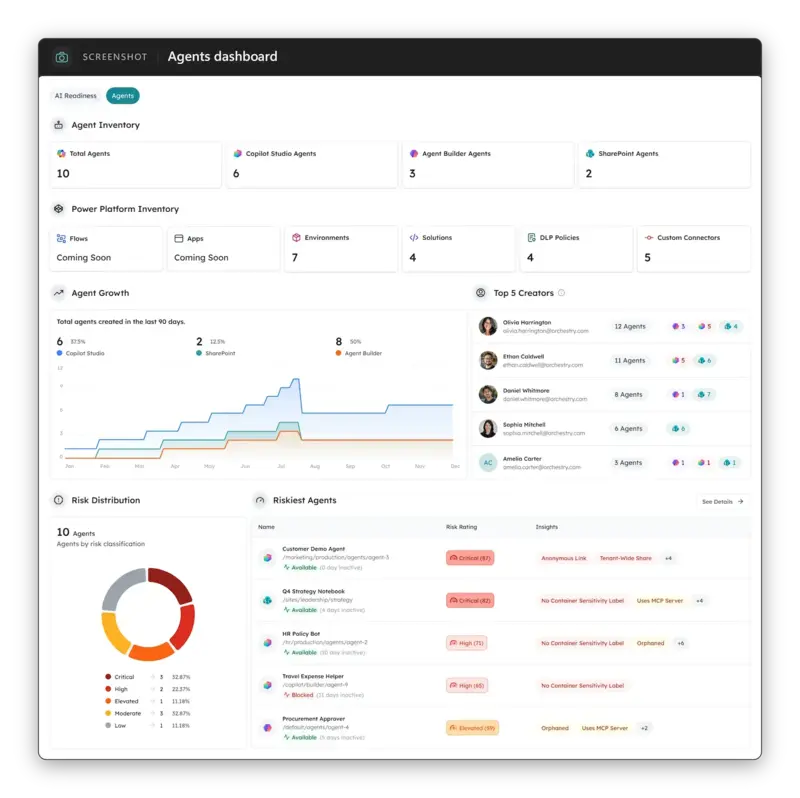Click the Critical (82) risk badge

pyautogui.click(x=470, y=601)
